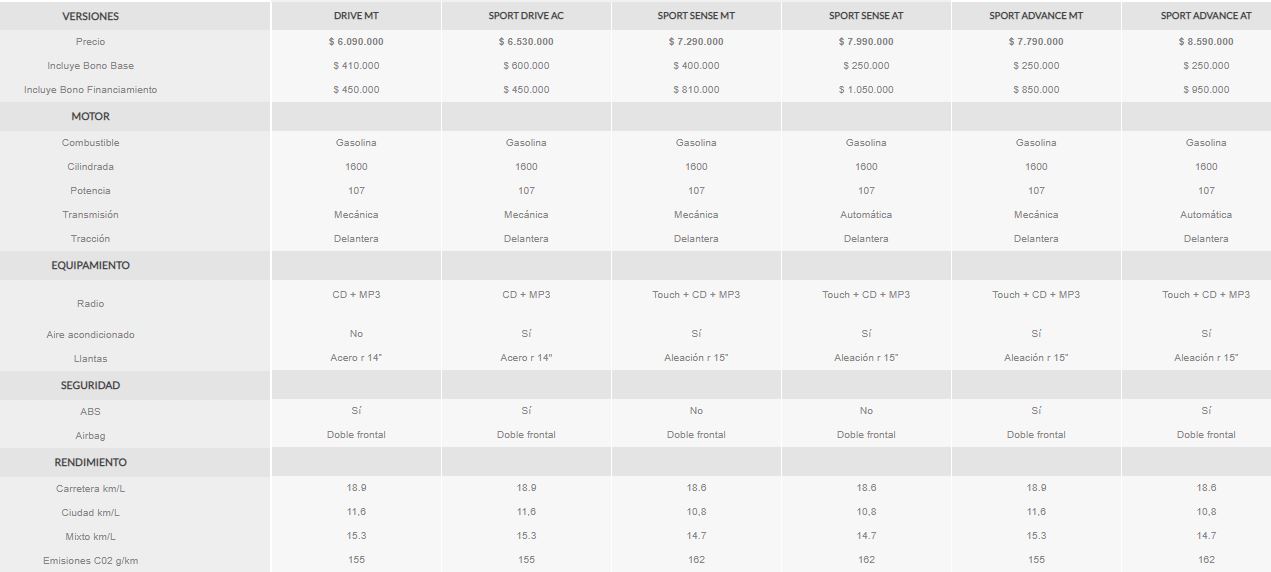Image resolution: width=1271 pixels, height=572 pixels.
Task: Click the VERSIONES header cell
Action: (x=90, y=16)
